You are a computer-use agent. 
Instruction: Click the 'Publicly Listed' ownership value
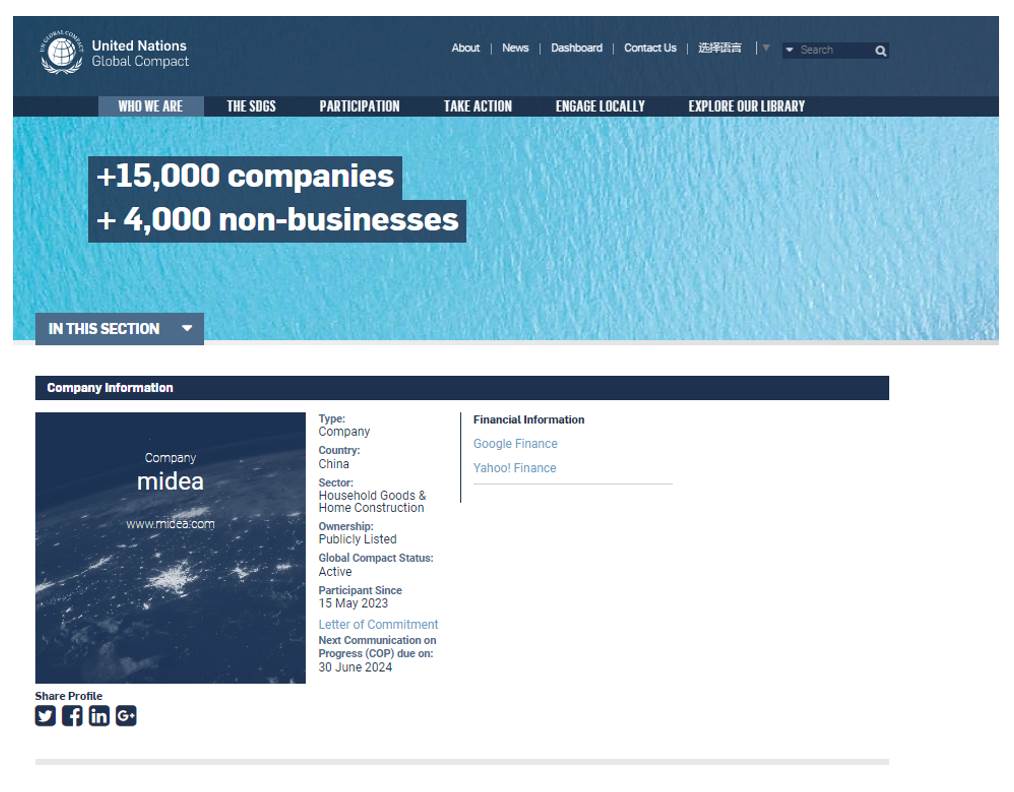[358, 539]
